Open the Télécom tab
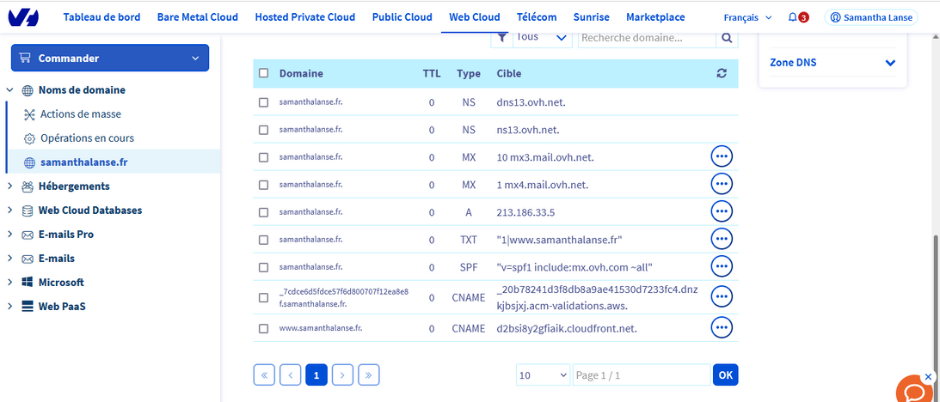940x402 pixels. tap(537, 17)
